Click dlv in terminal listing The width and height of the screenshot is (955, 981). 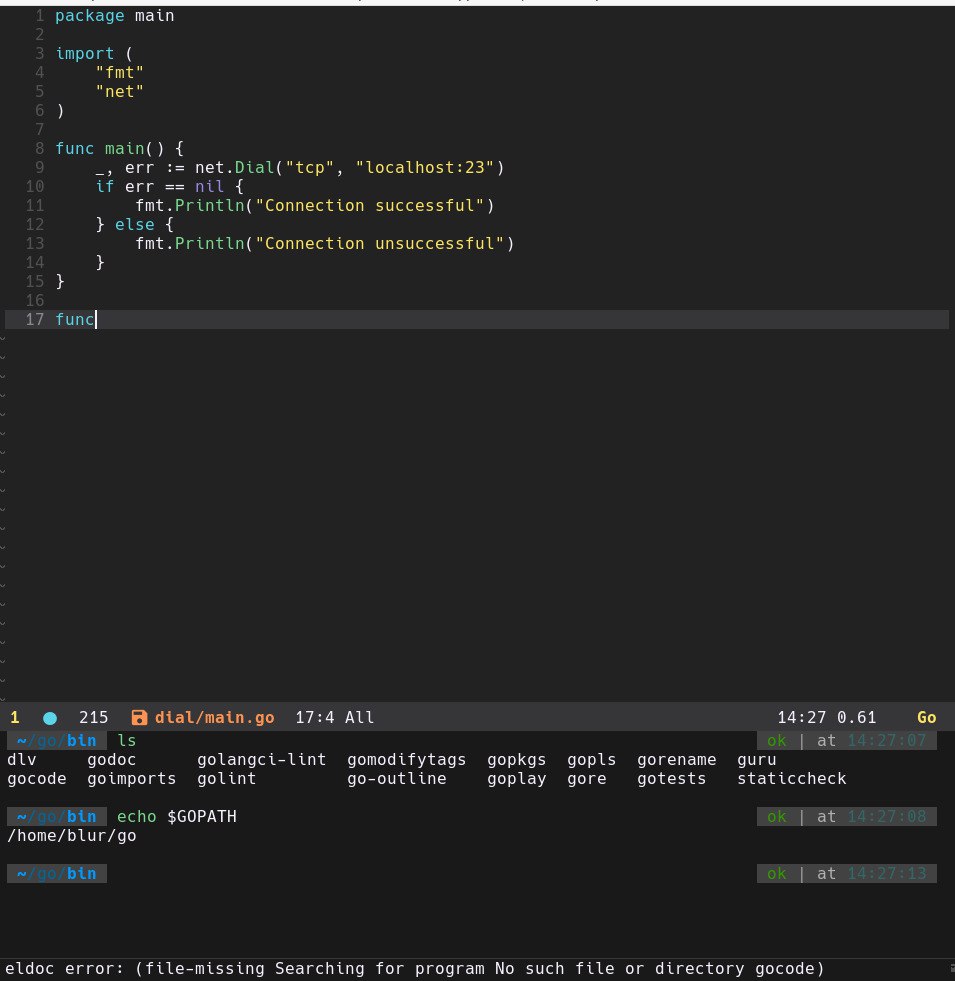22,760
